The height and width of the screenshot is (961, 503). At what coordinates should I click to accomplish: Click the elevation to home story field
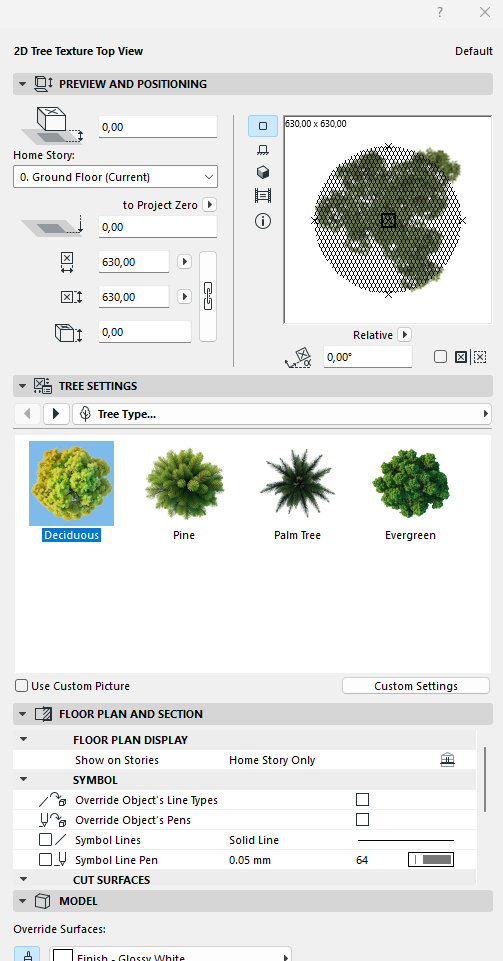158,127
